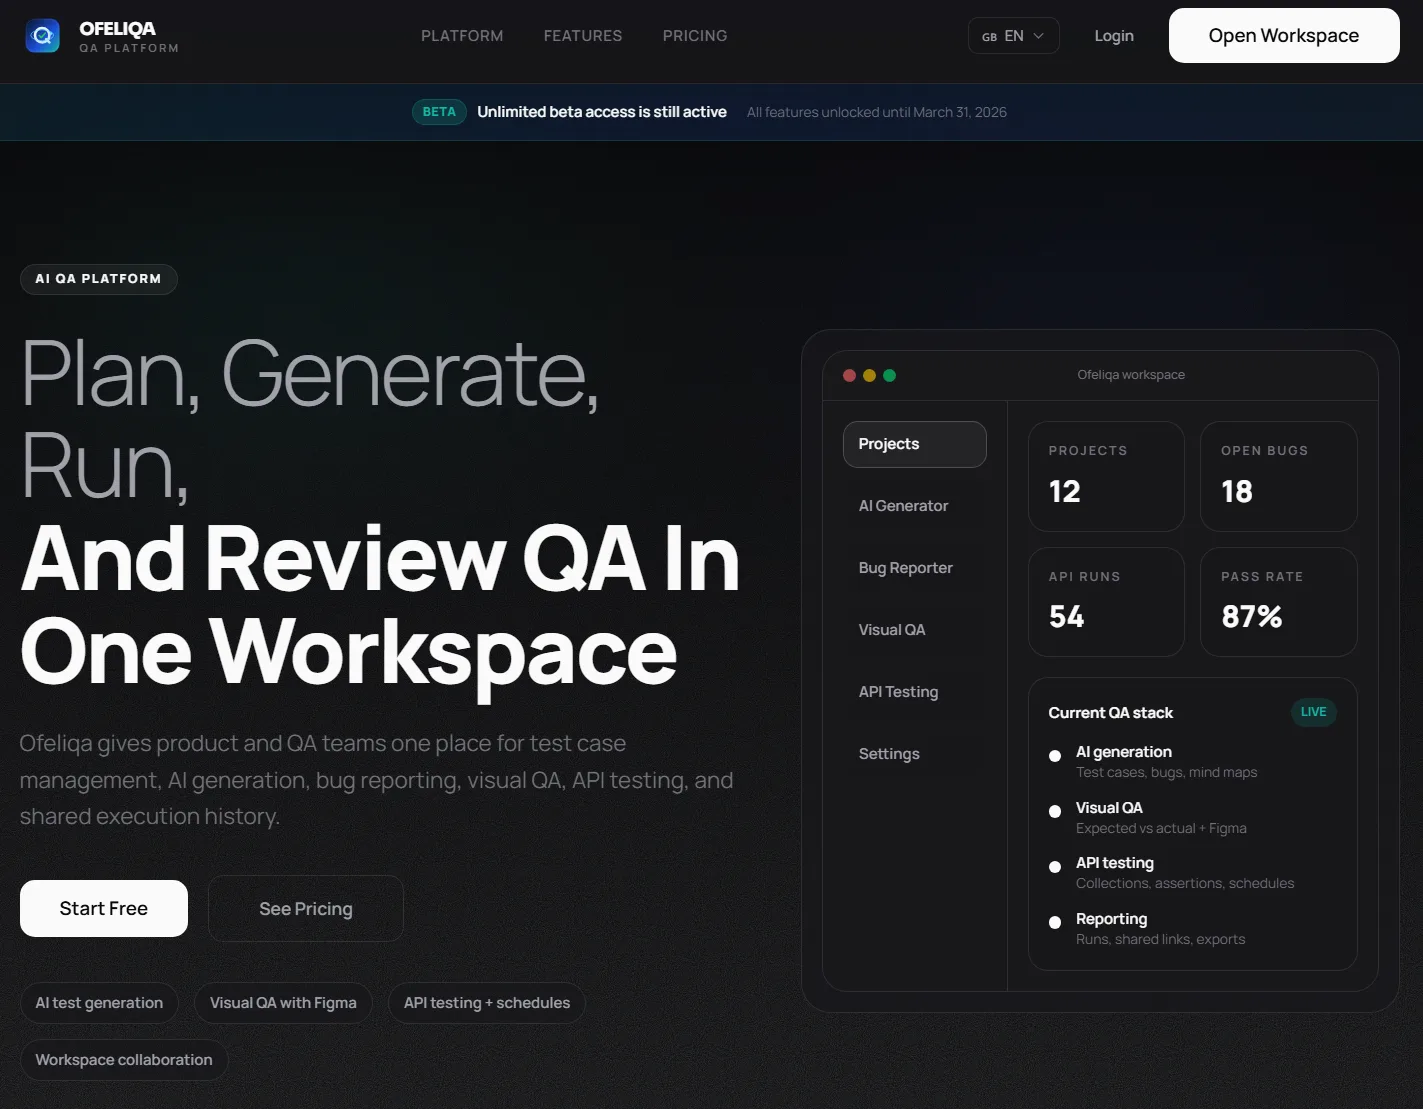This screenshot has height=1109, width=1423.
Task: Click the AI generation bullet indicator
Action: [1055, 757]
